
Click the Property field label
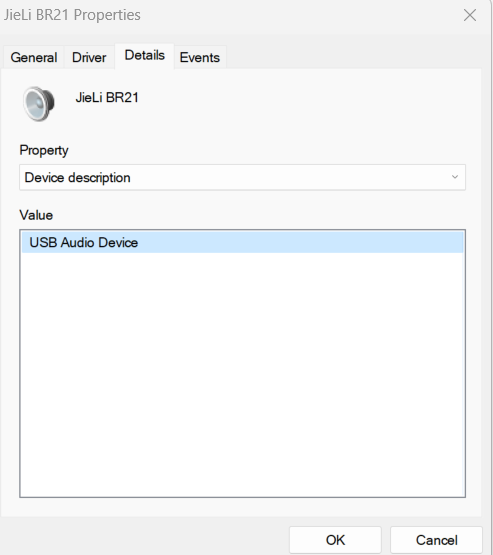[x=44, y=150]
